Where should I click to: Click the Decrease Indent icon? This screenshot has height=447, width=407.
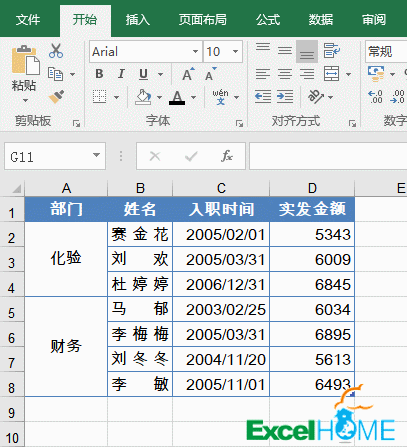[263, 97]
